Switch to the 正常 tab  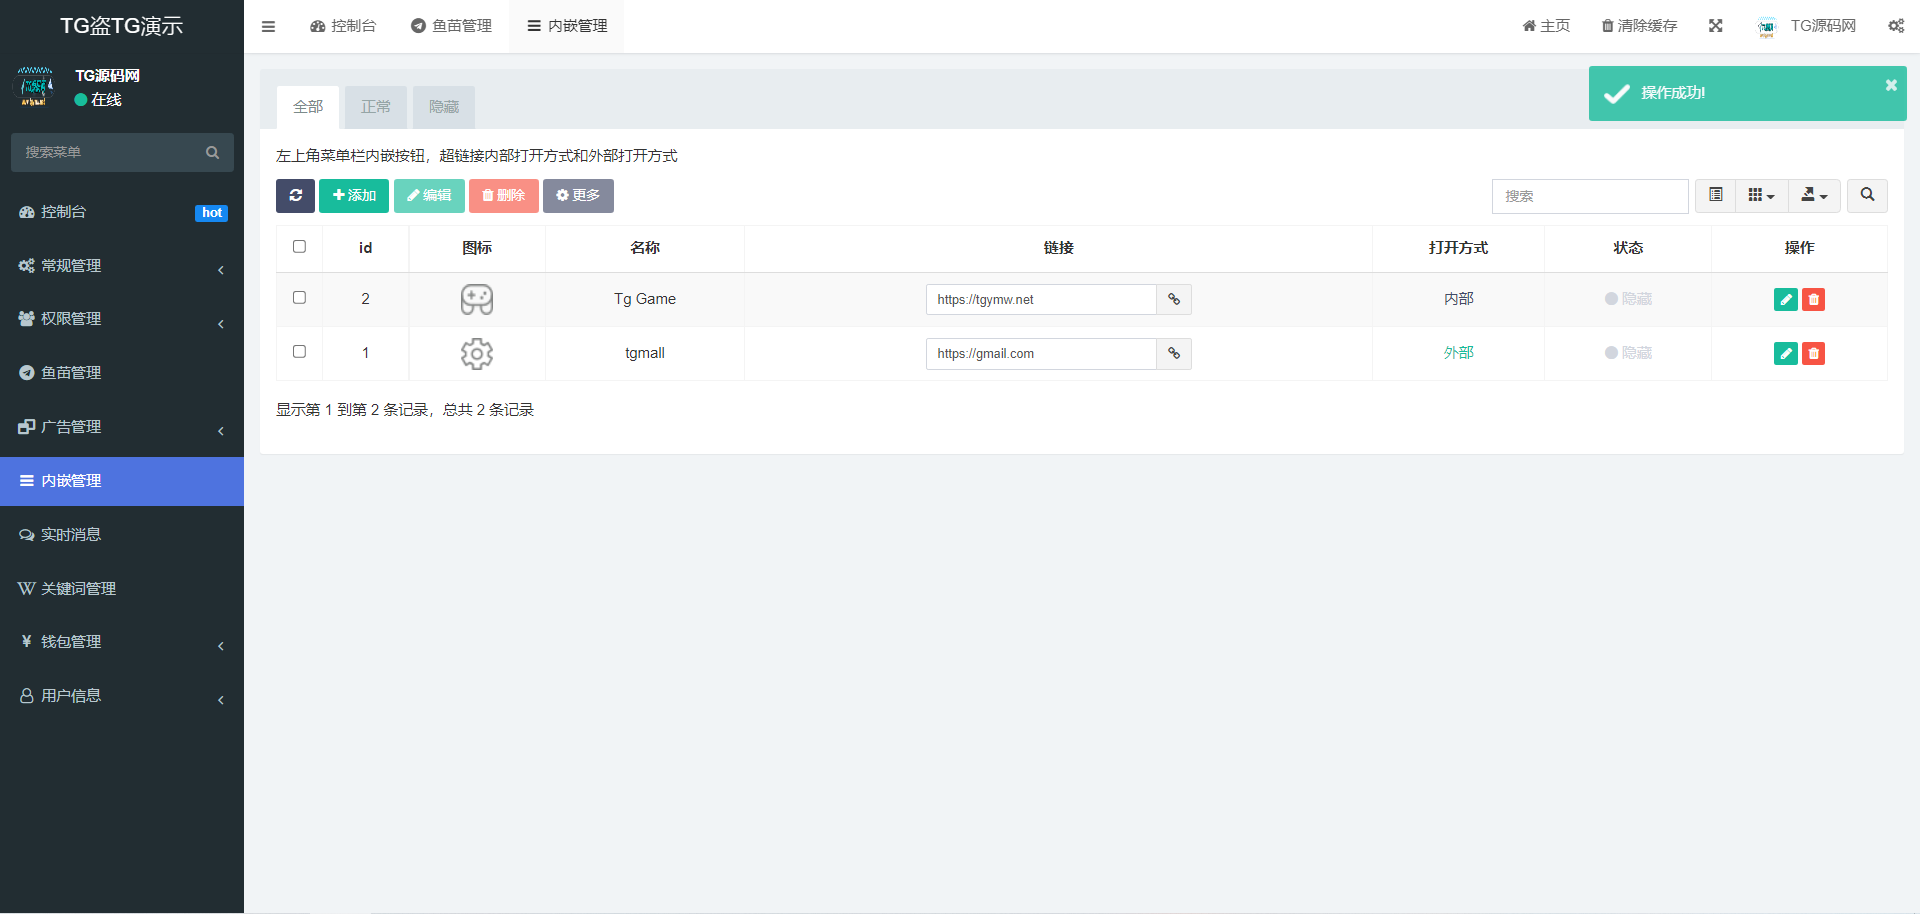(376, 107)
